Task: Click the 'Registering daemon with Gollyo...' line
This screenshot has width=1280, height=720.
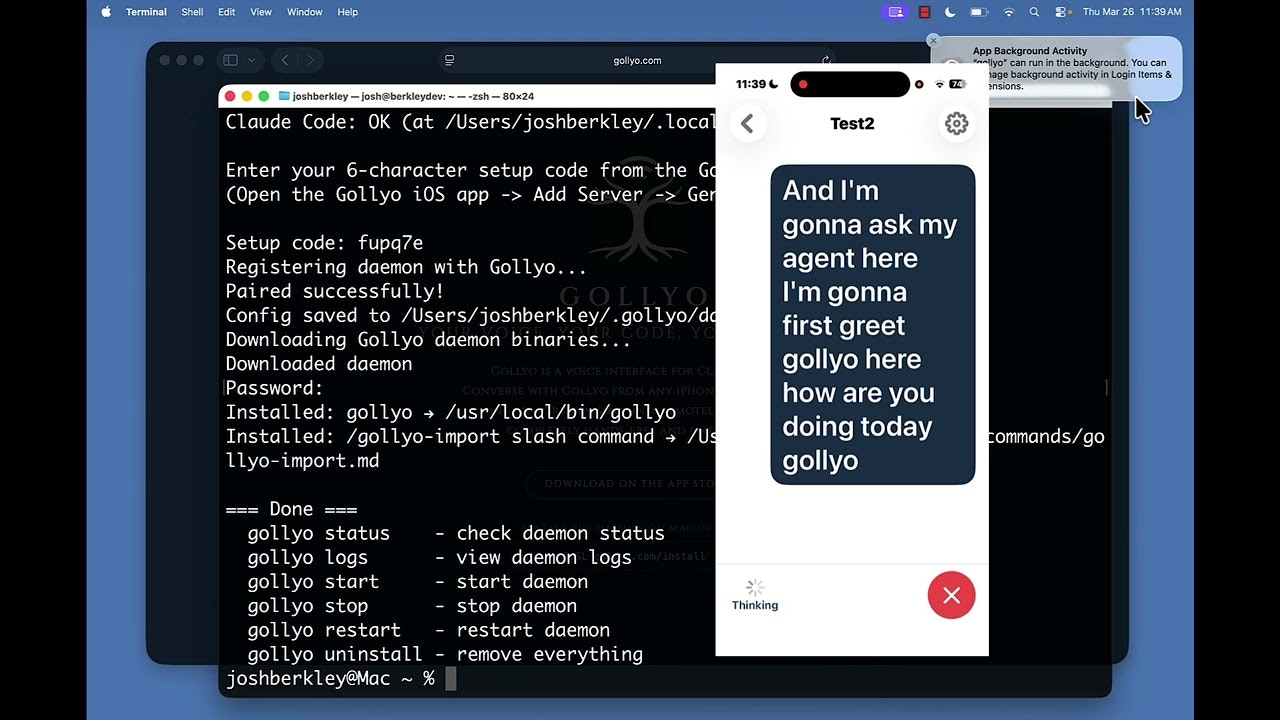Action: pyautogui.click(x=406, y=267)
